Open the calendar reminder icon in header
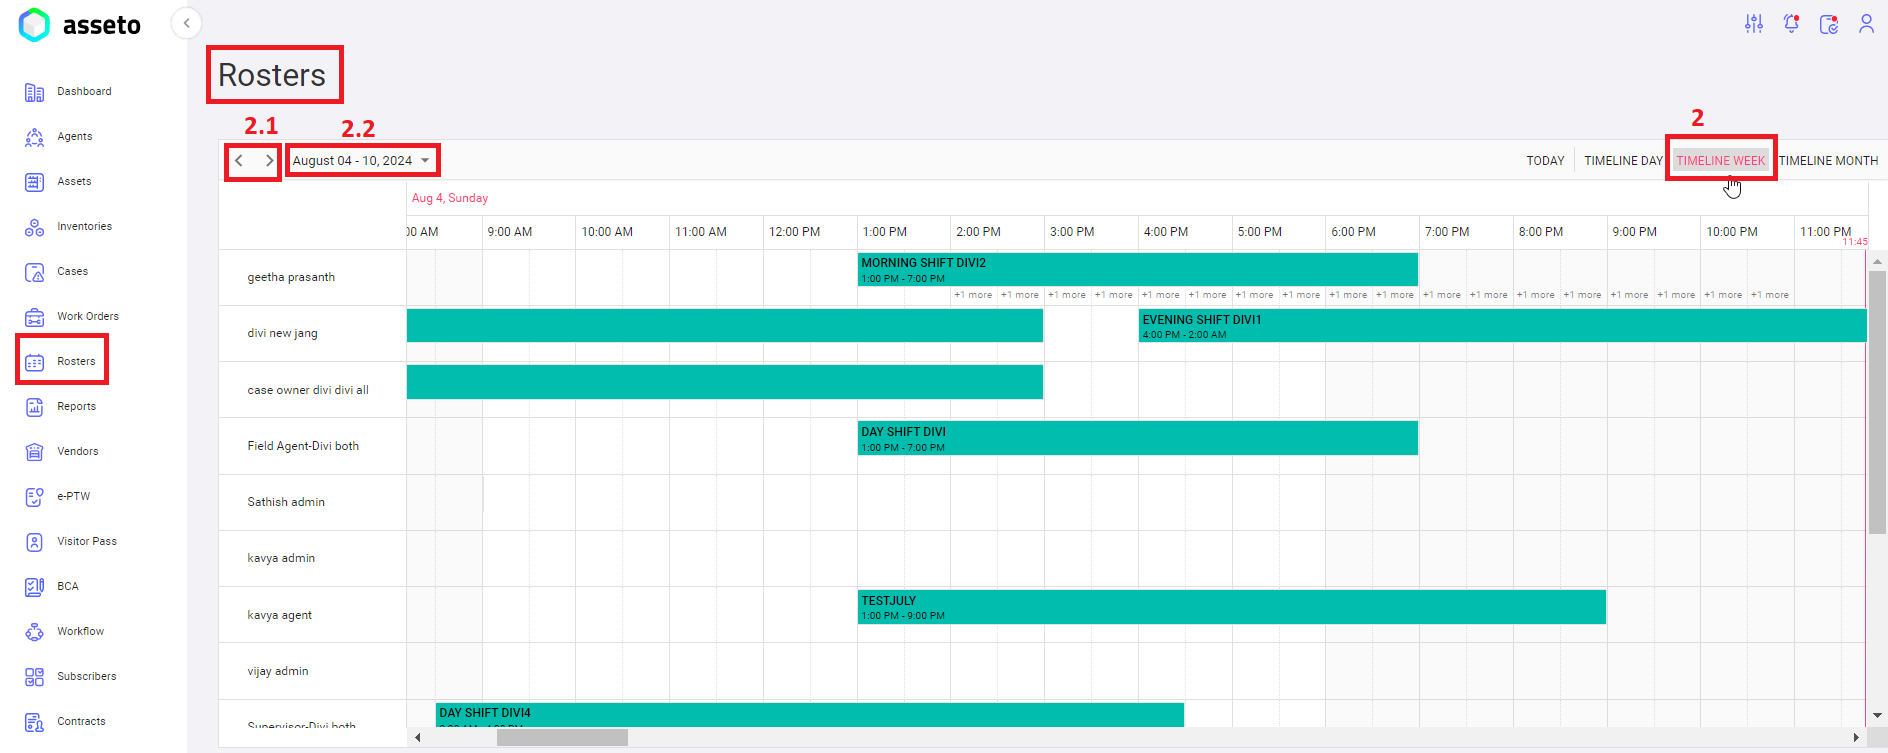The width and height of the screenshot is (1888, 753). 1829,24
